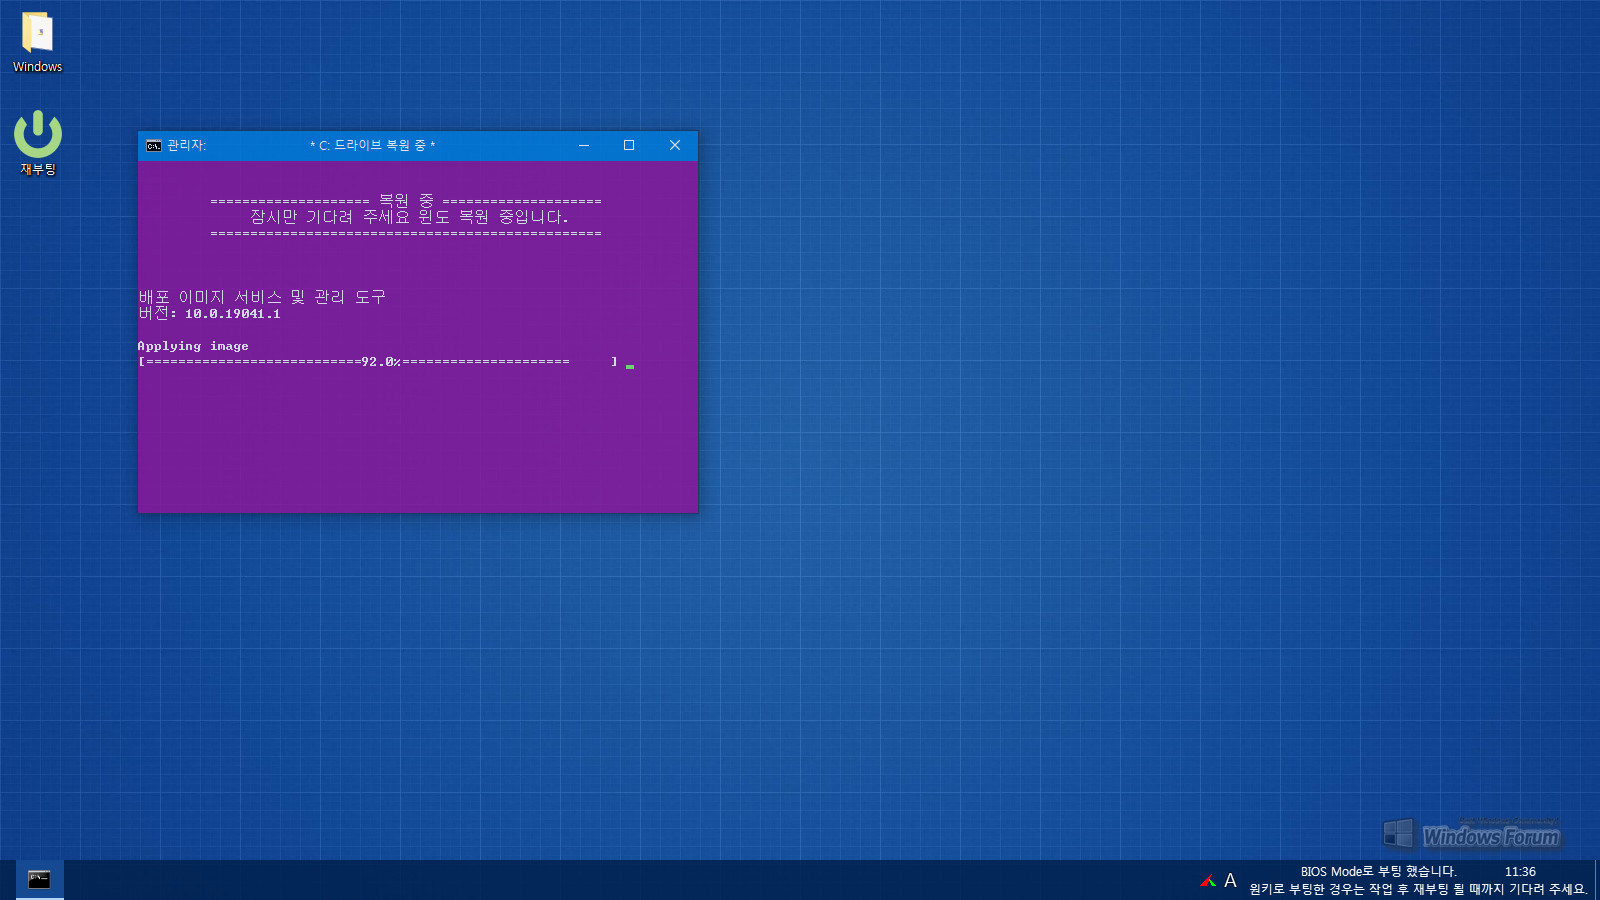Click the BIOS Mode로 부팅 했습니다 taskbar text
The width and height of the screenshot is (1600, 900).
pyautogui.click(x=1378, y=872)
